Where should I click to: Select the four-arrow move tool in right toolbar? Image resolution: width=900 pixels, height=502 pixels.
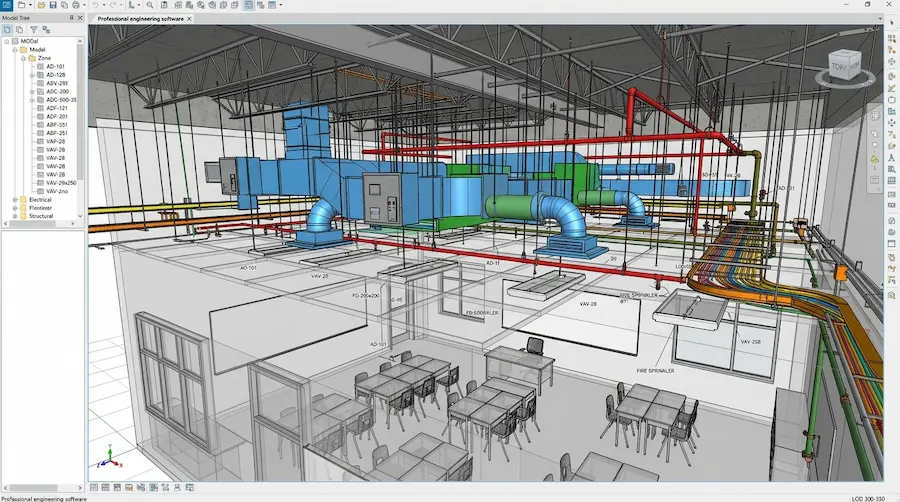click(891, 123)
